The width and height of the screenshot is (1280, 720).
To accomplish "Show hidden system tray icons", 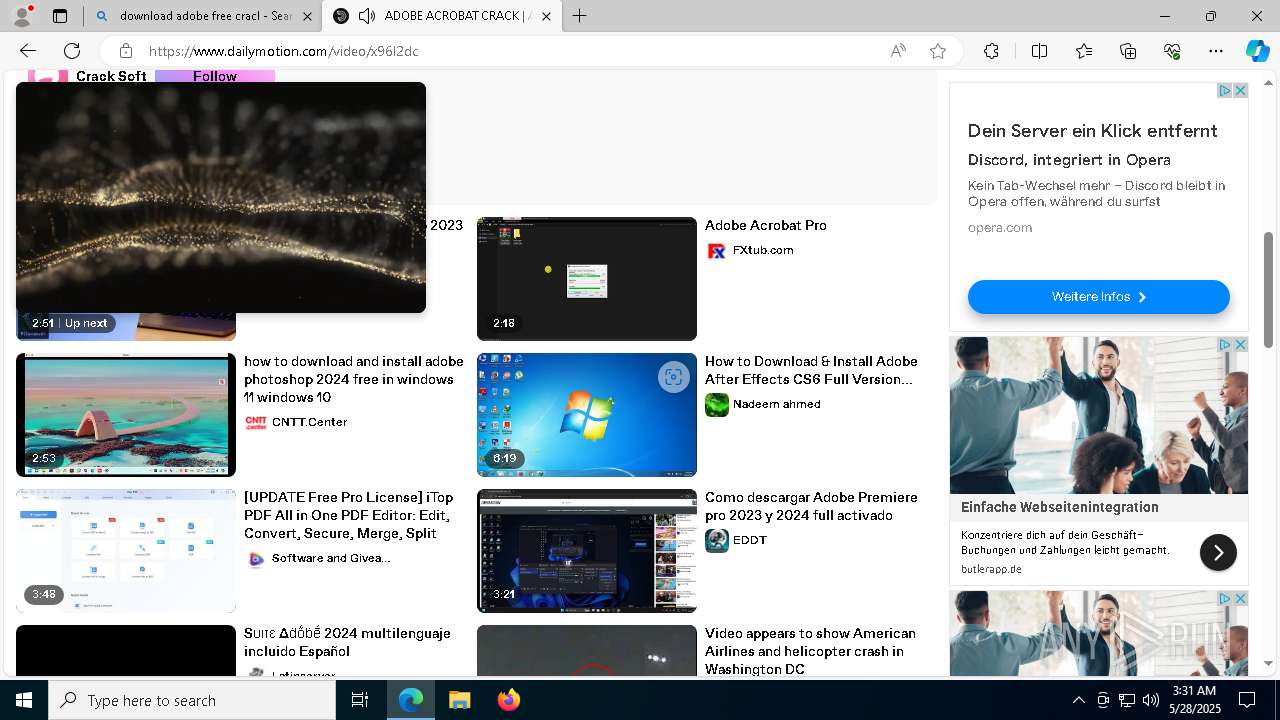I will [x=1078, y=700].
